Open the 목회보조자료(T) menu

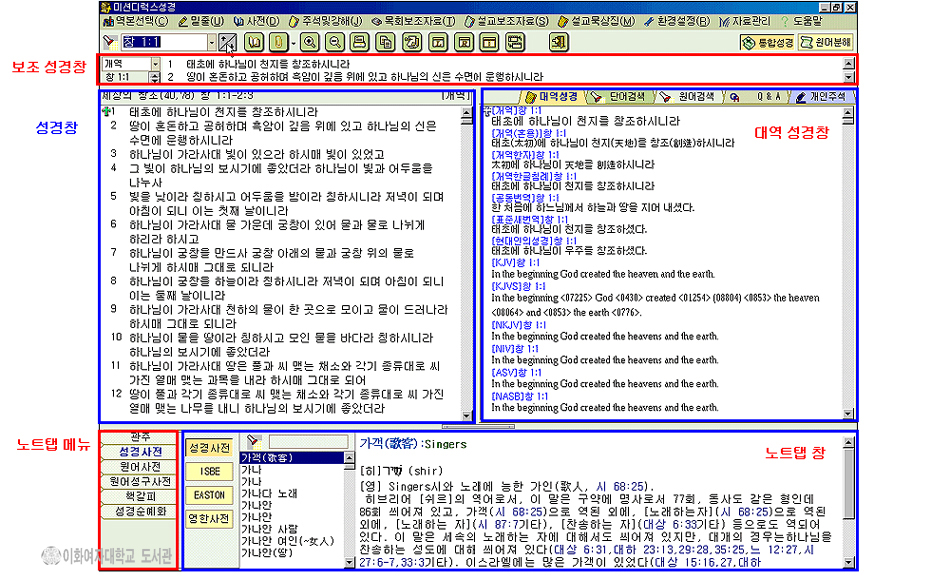414,21
